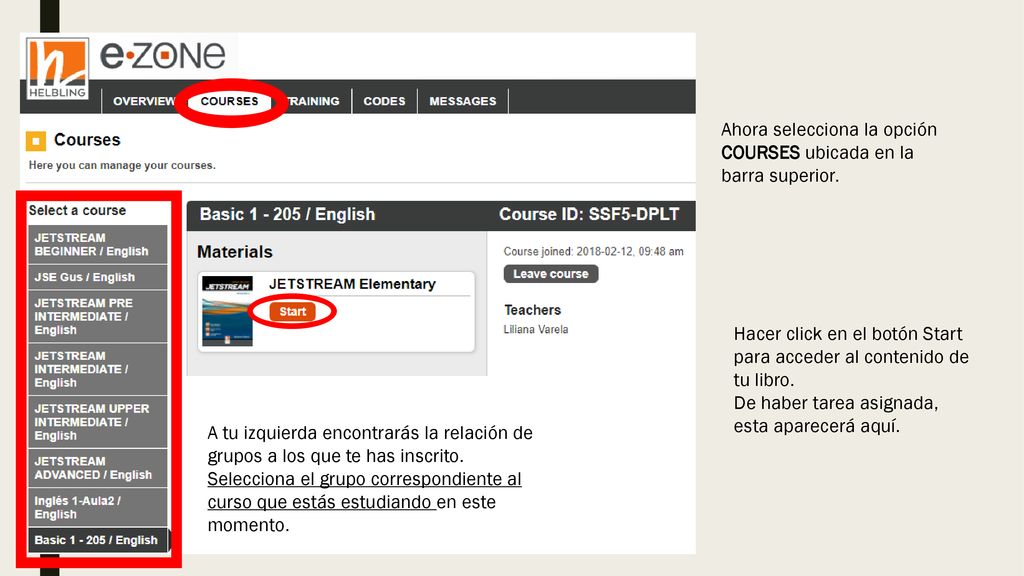Click the Course joined date text

[594, 251]
